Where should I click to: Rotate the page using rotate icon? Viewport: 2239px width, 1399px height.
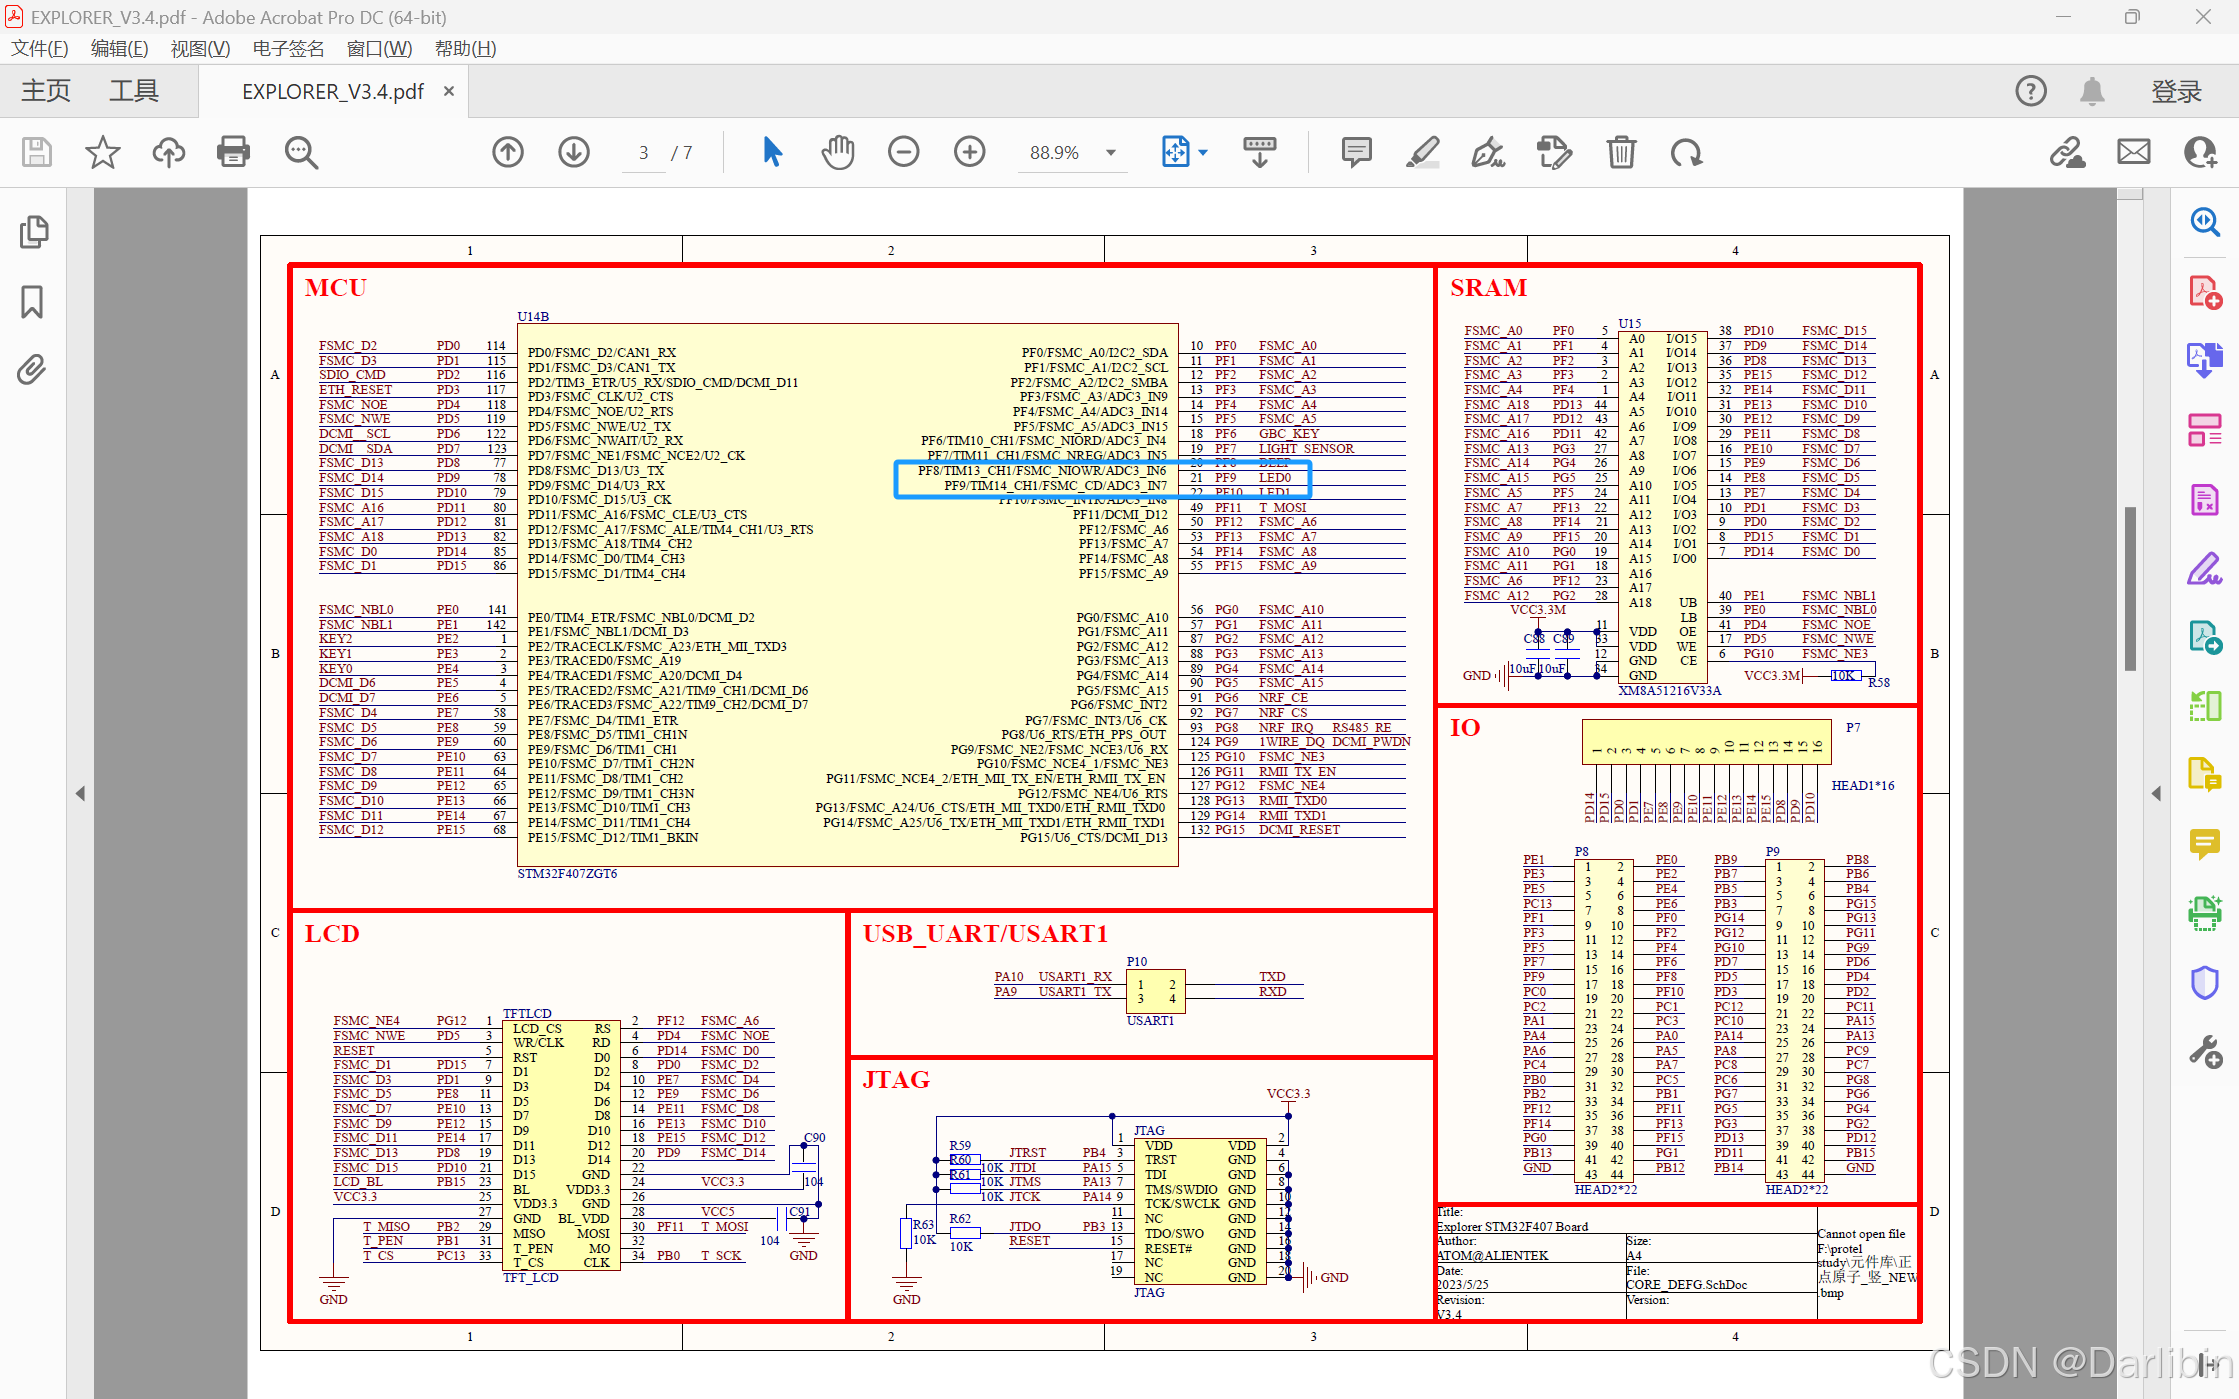1686,152
